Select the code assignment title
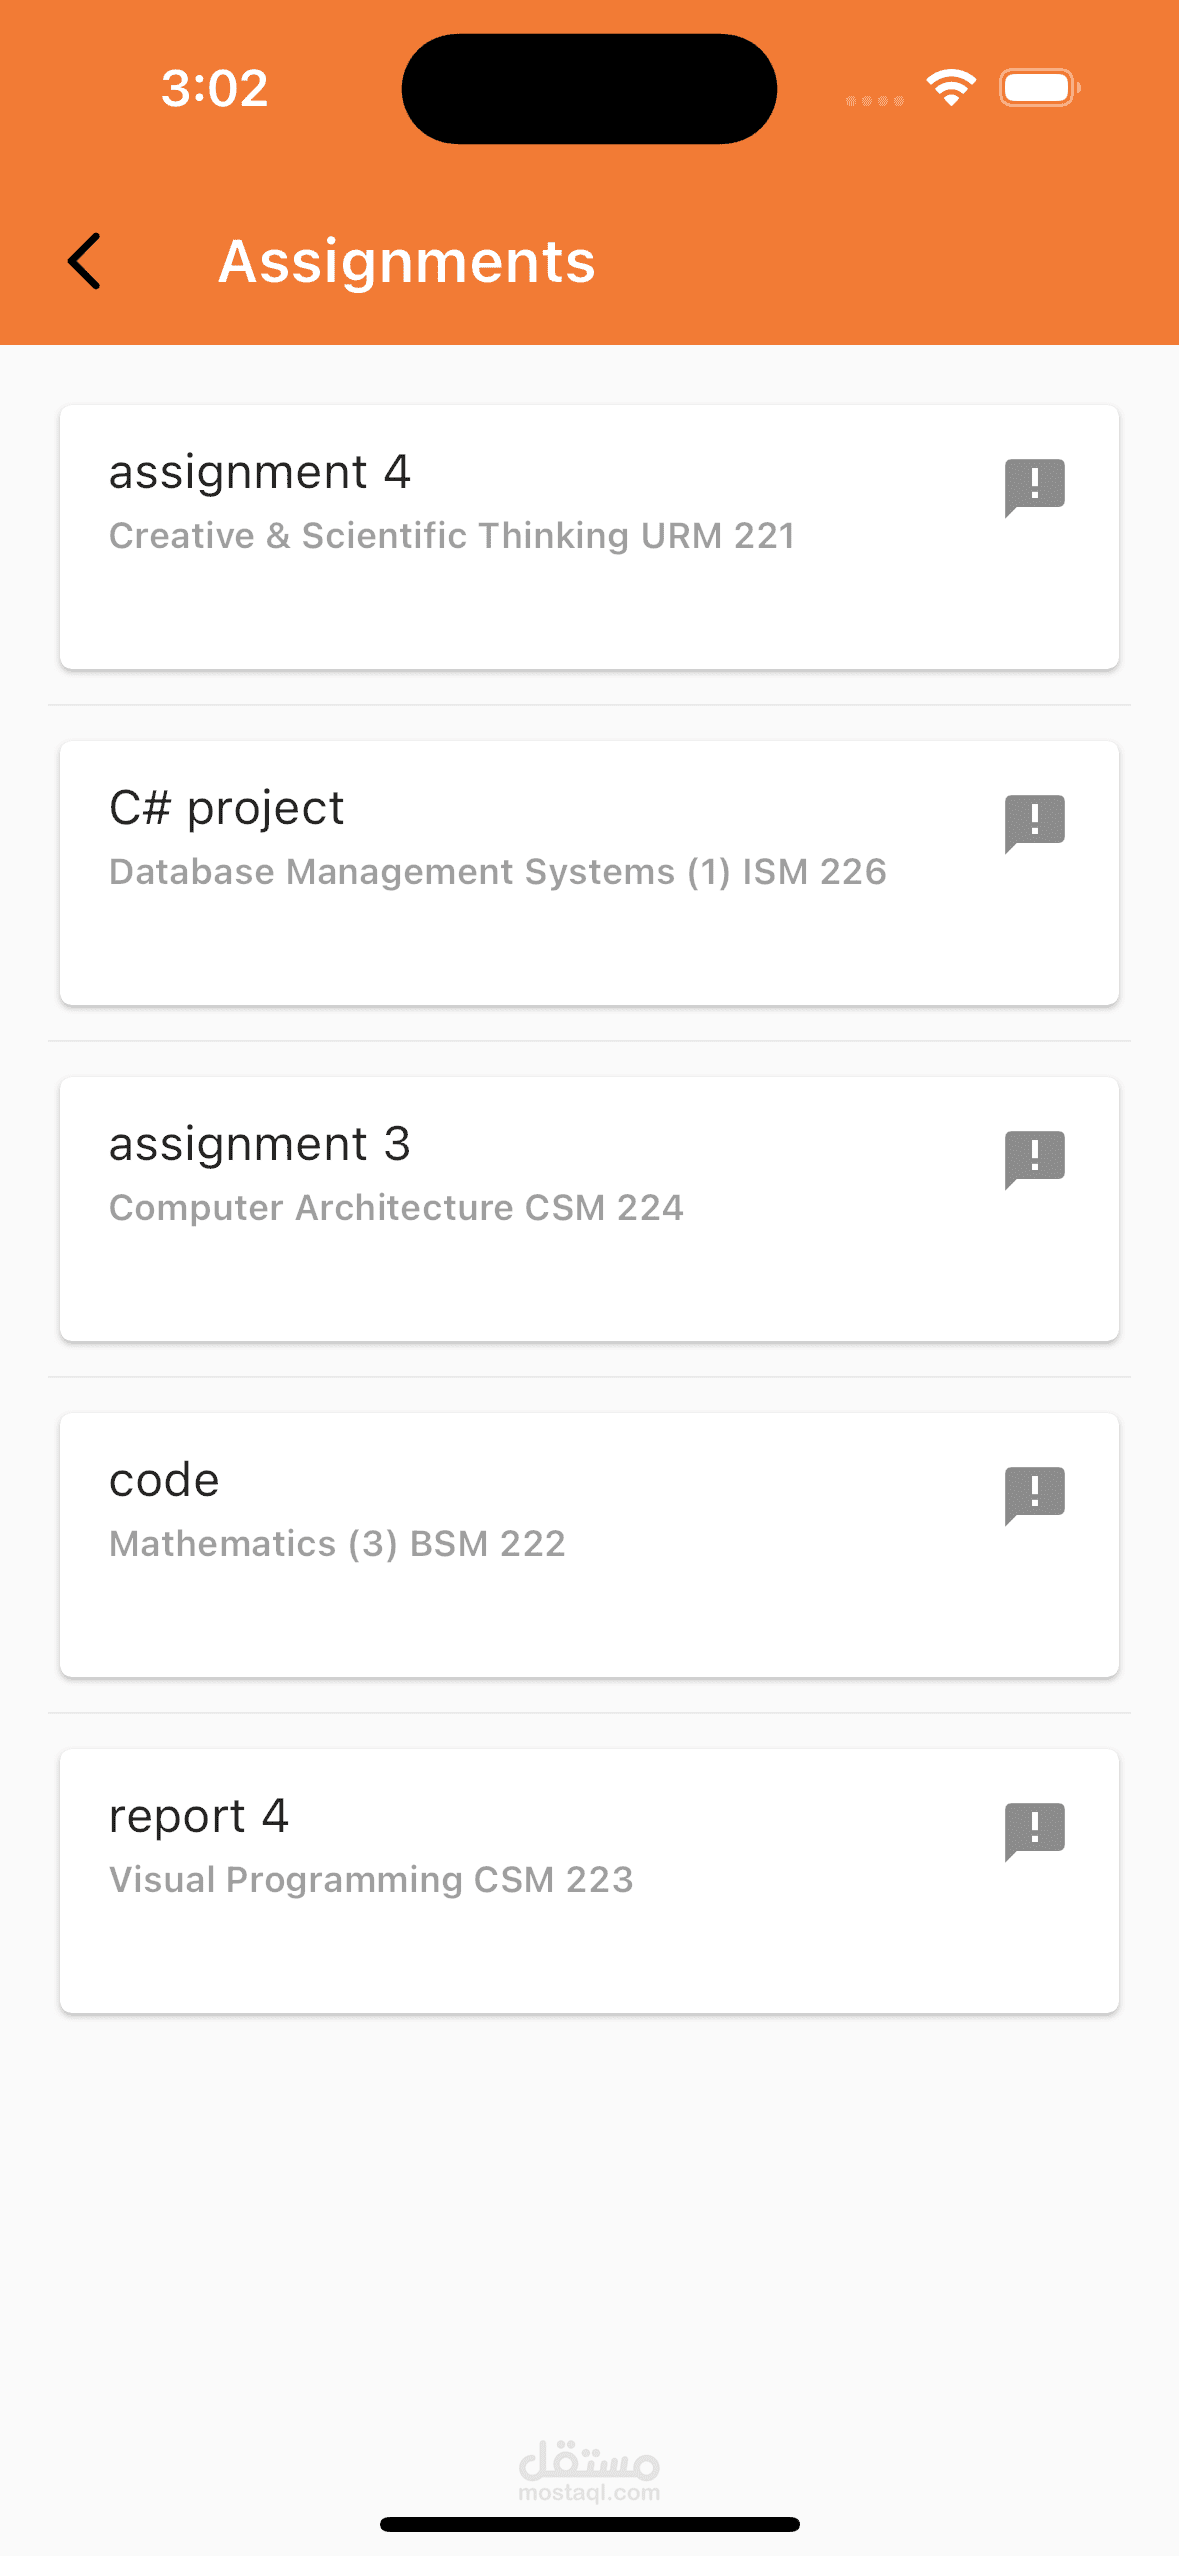 [164, 1480]
